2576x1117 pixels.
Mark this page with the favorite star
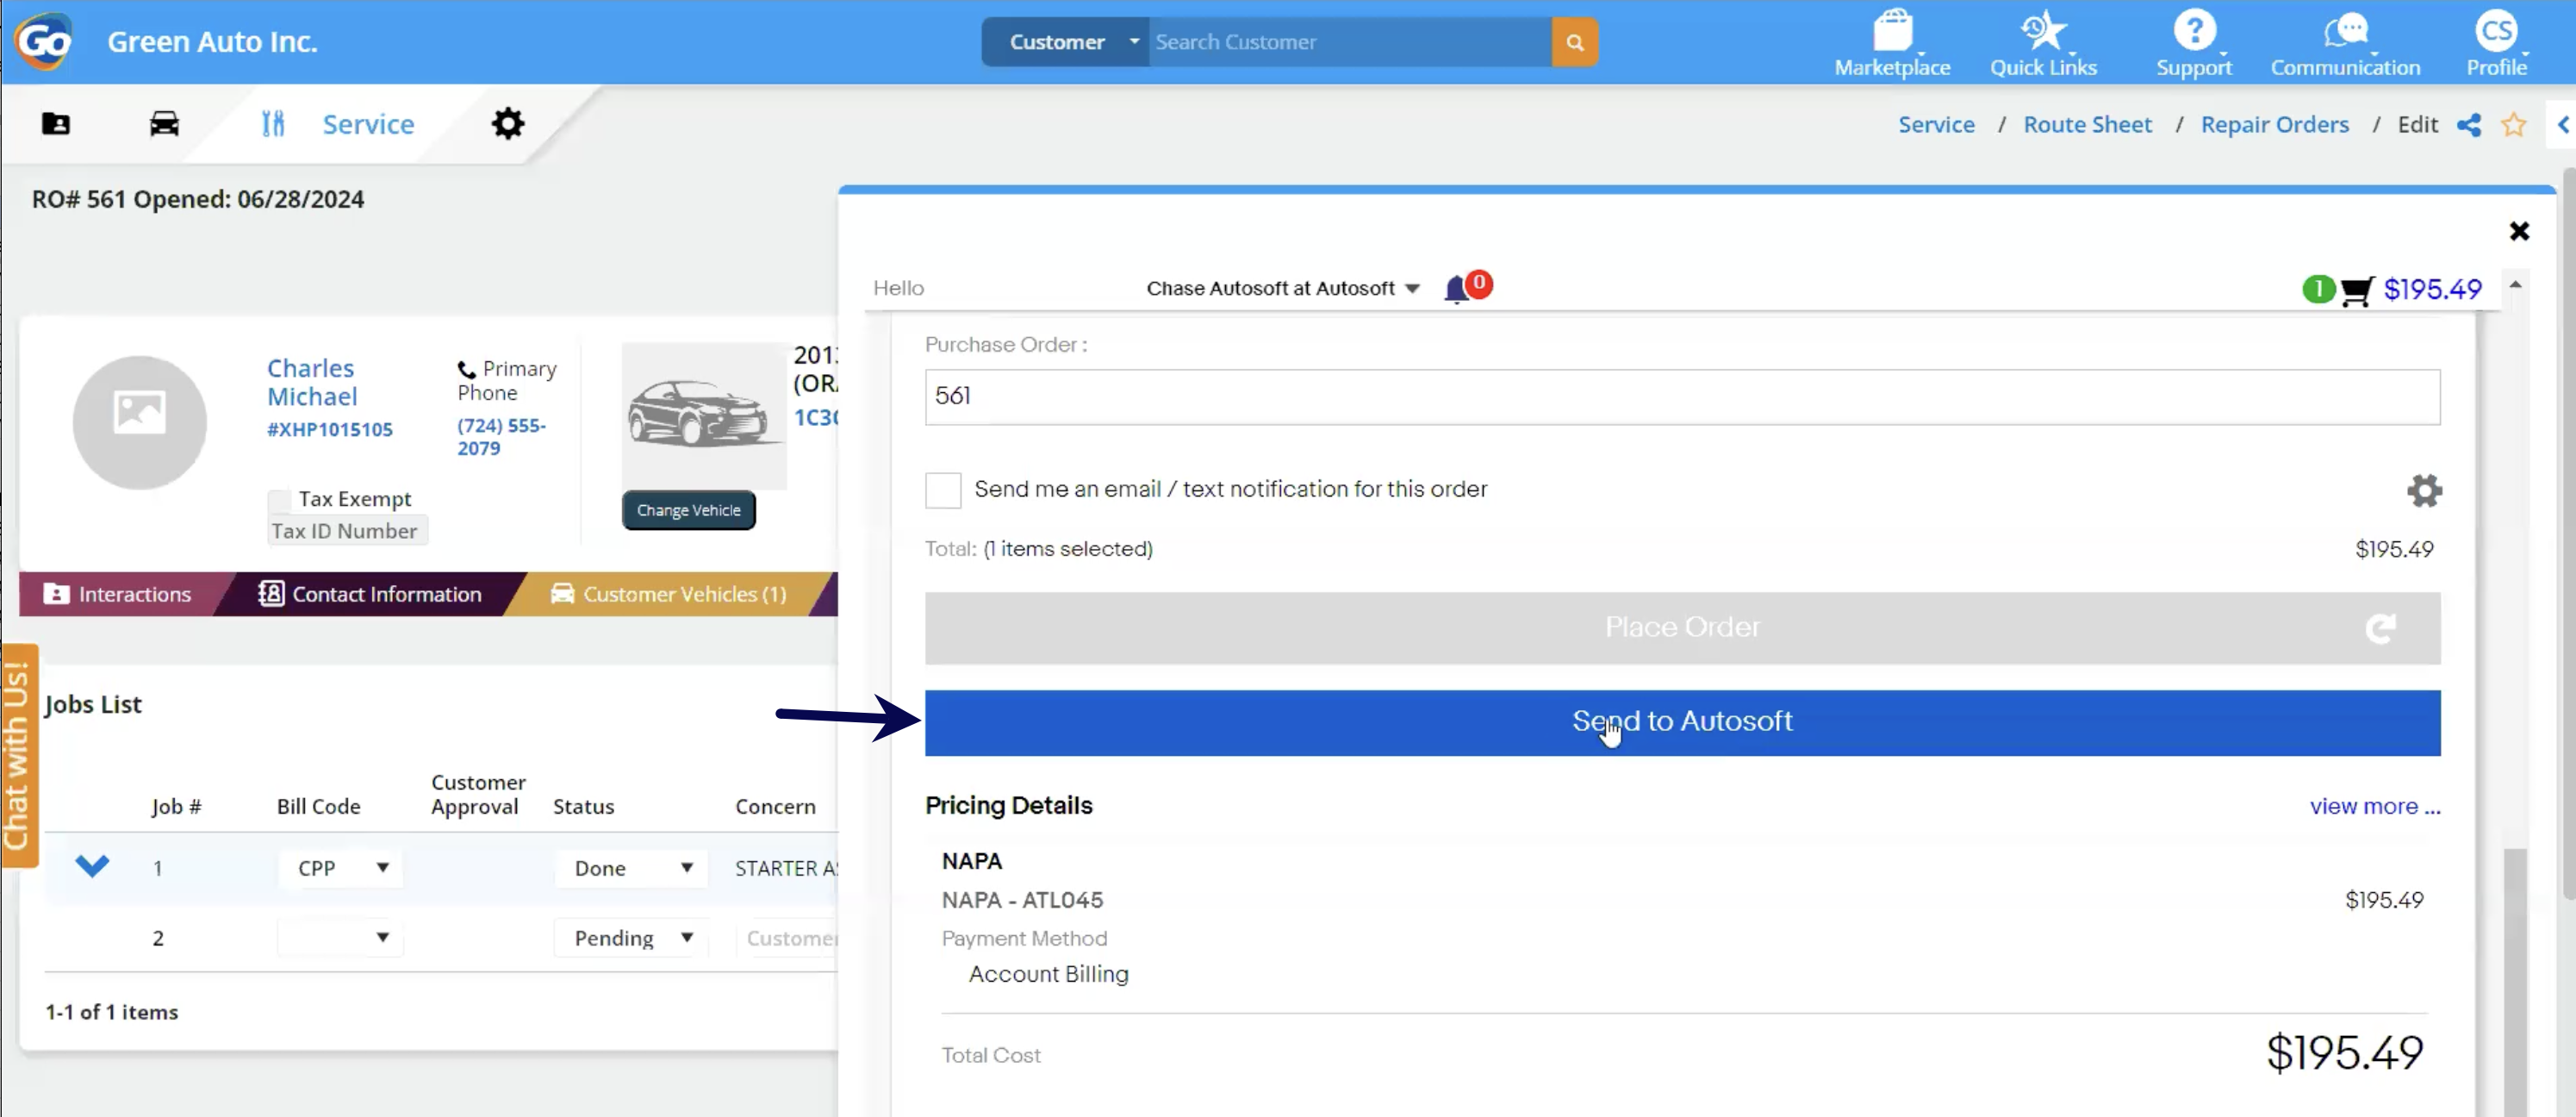tap(2513, 125)
